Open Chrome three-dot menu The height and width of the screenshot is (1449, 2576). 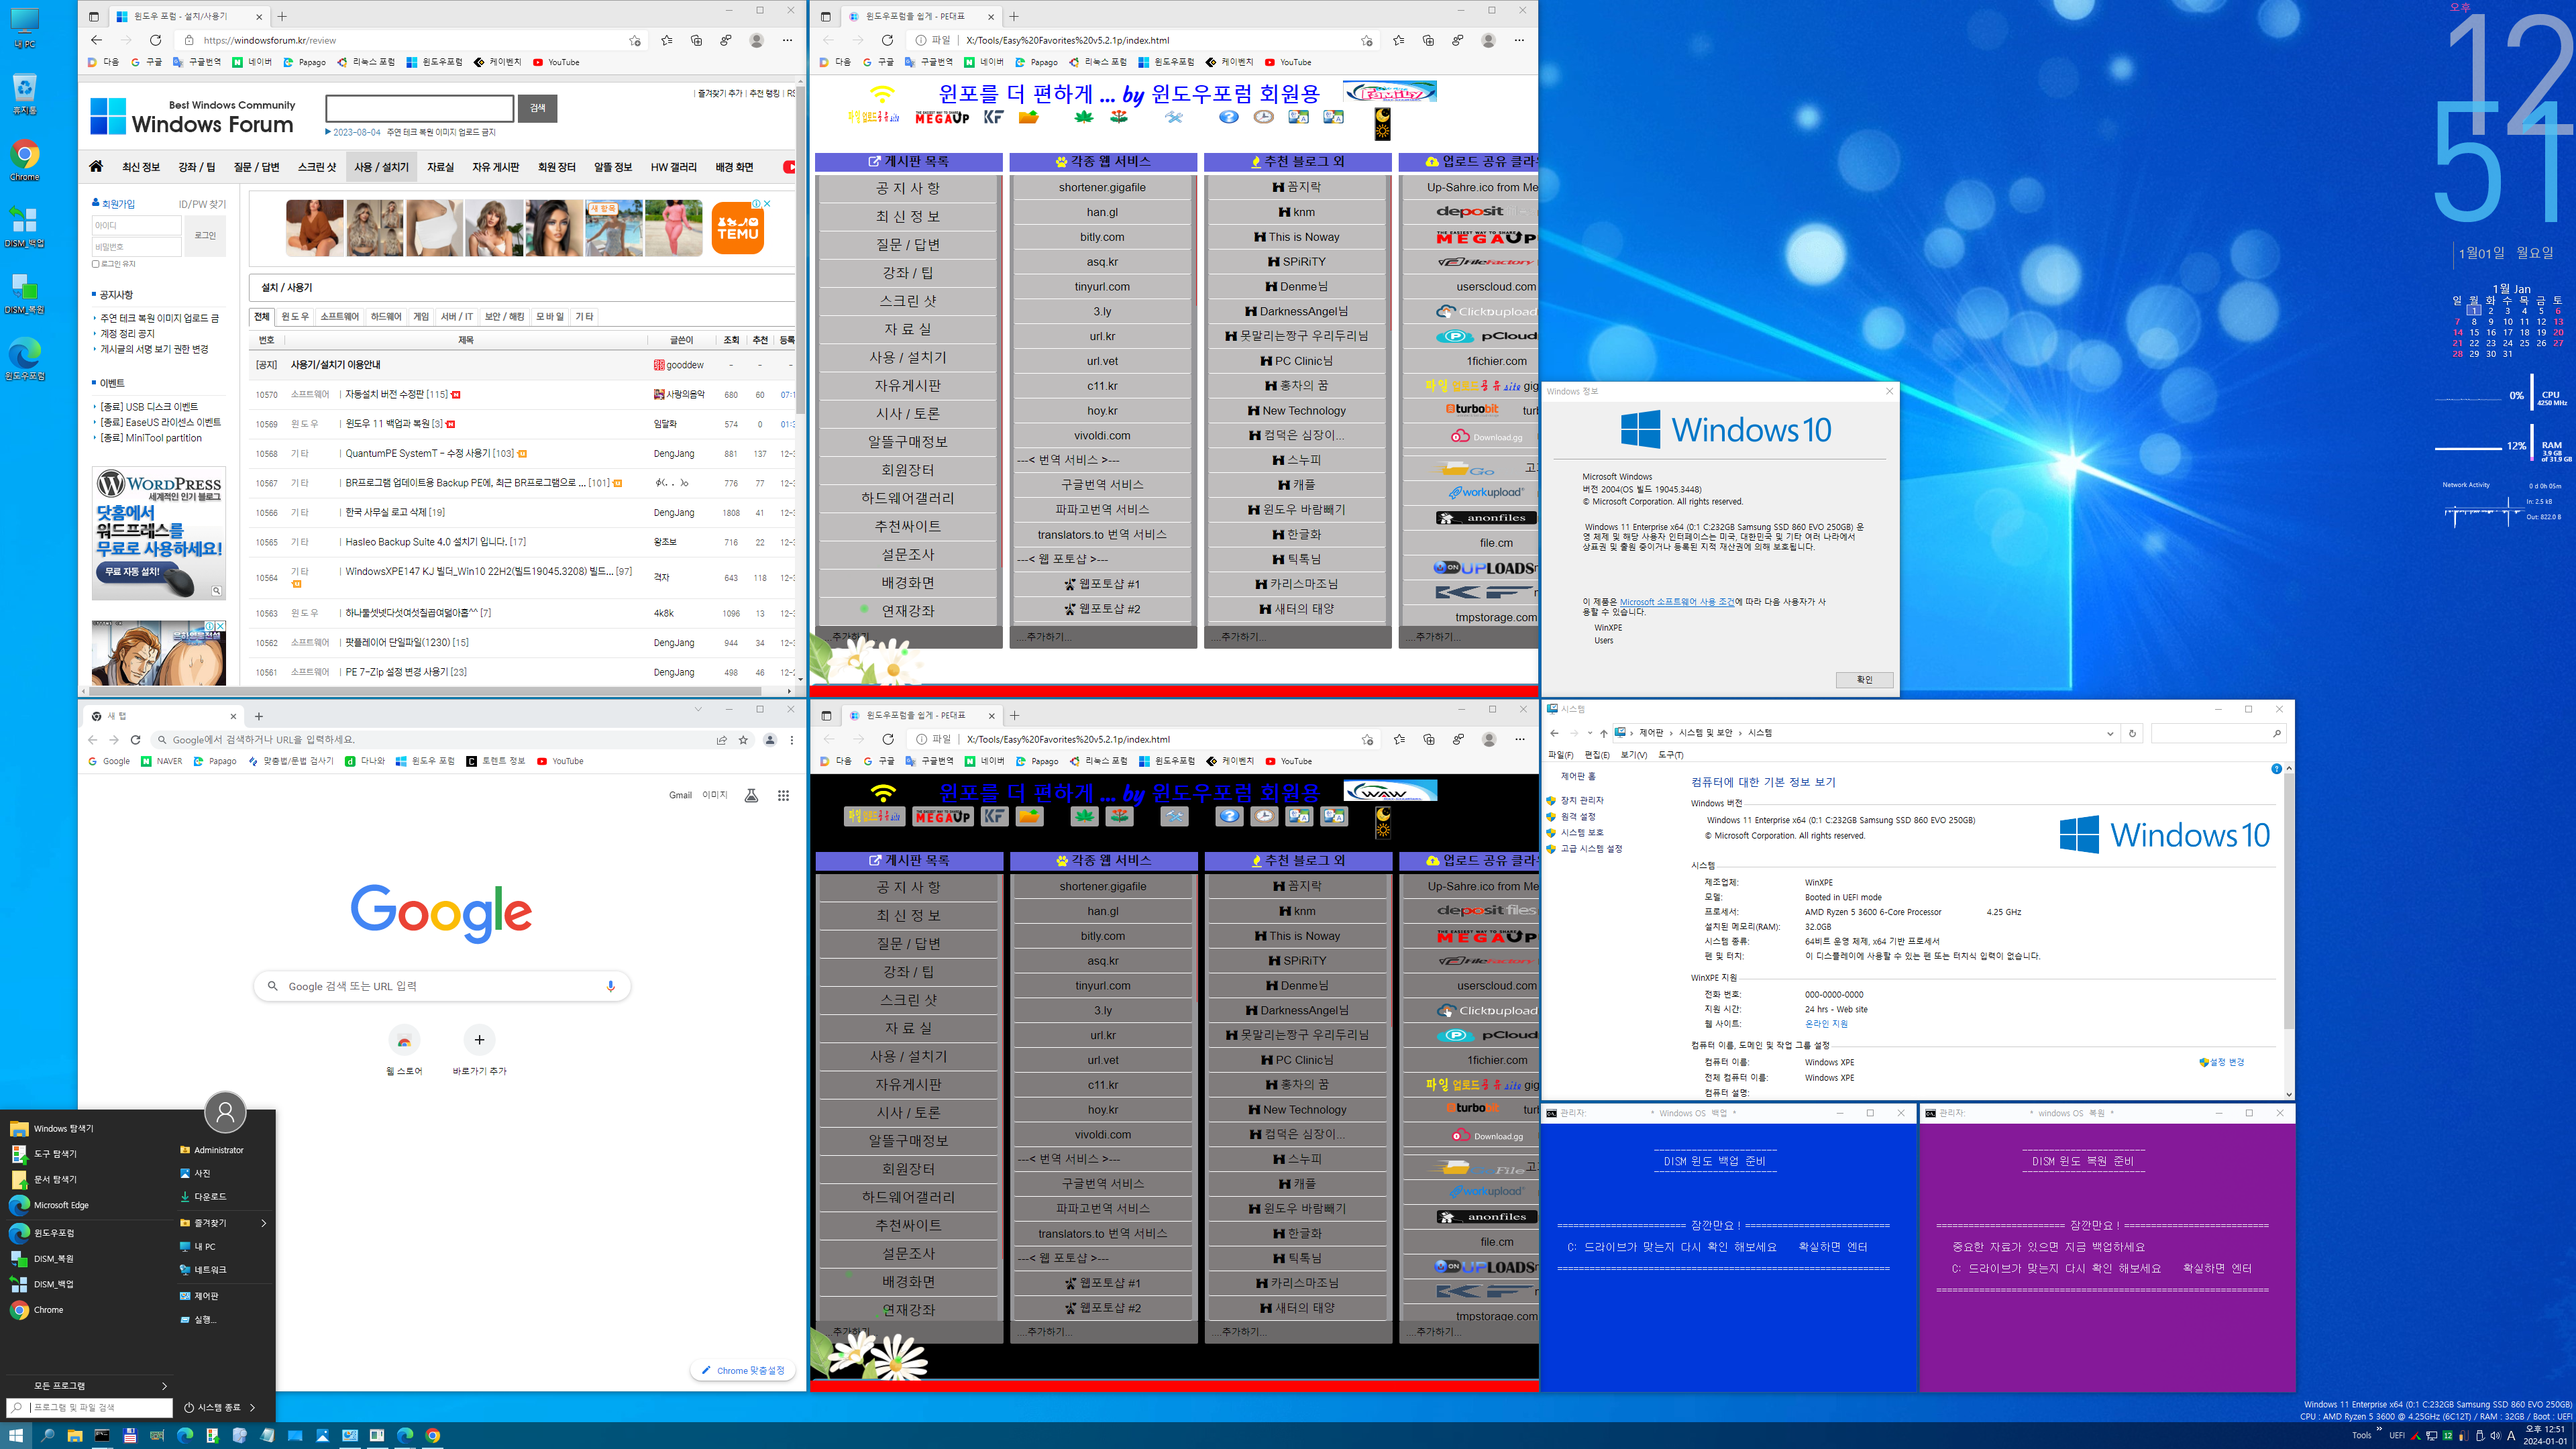(x=792, y=740)
